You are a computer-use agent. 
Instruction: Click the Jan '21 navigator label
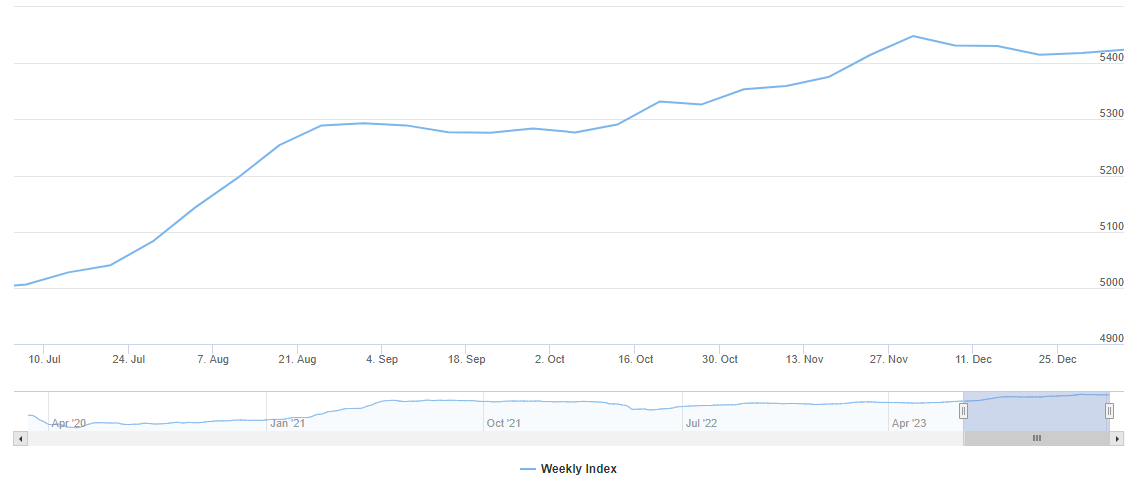pyautogui.click(x=287, y=423)
